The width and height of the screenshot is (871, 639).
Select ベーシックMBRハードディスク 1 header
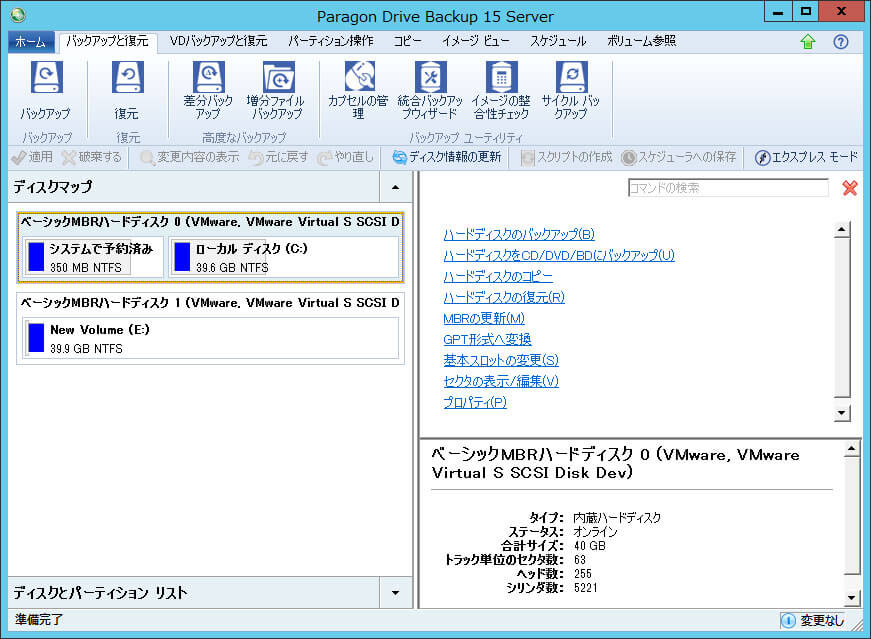(210, 303)
